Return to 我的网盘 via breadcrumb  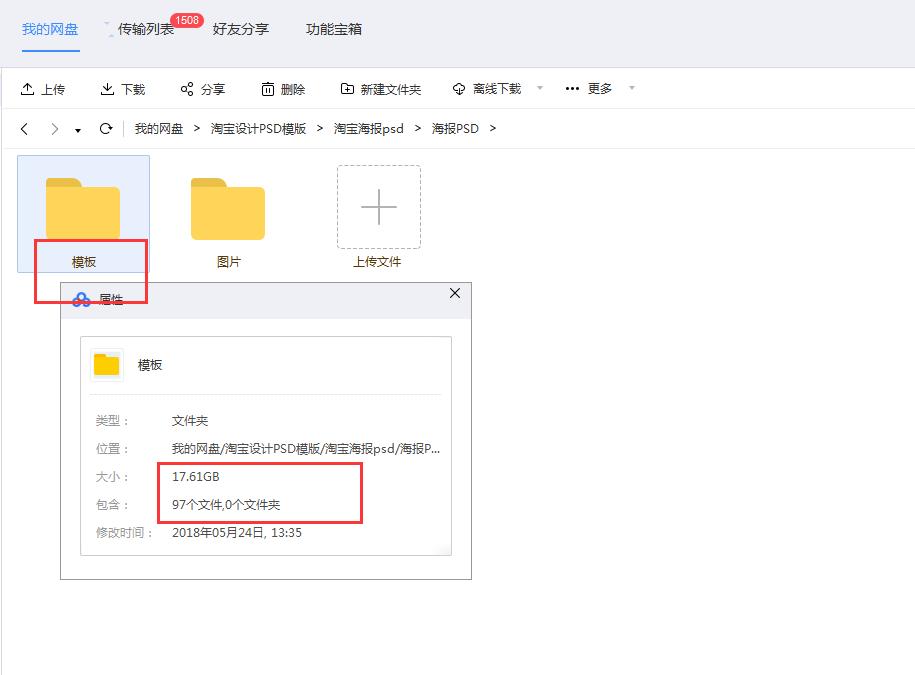[x=156, y=129]
